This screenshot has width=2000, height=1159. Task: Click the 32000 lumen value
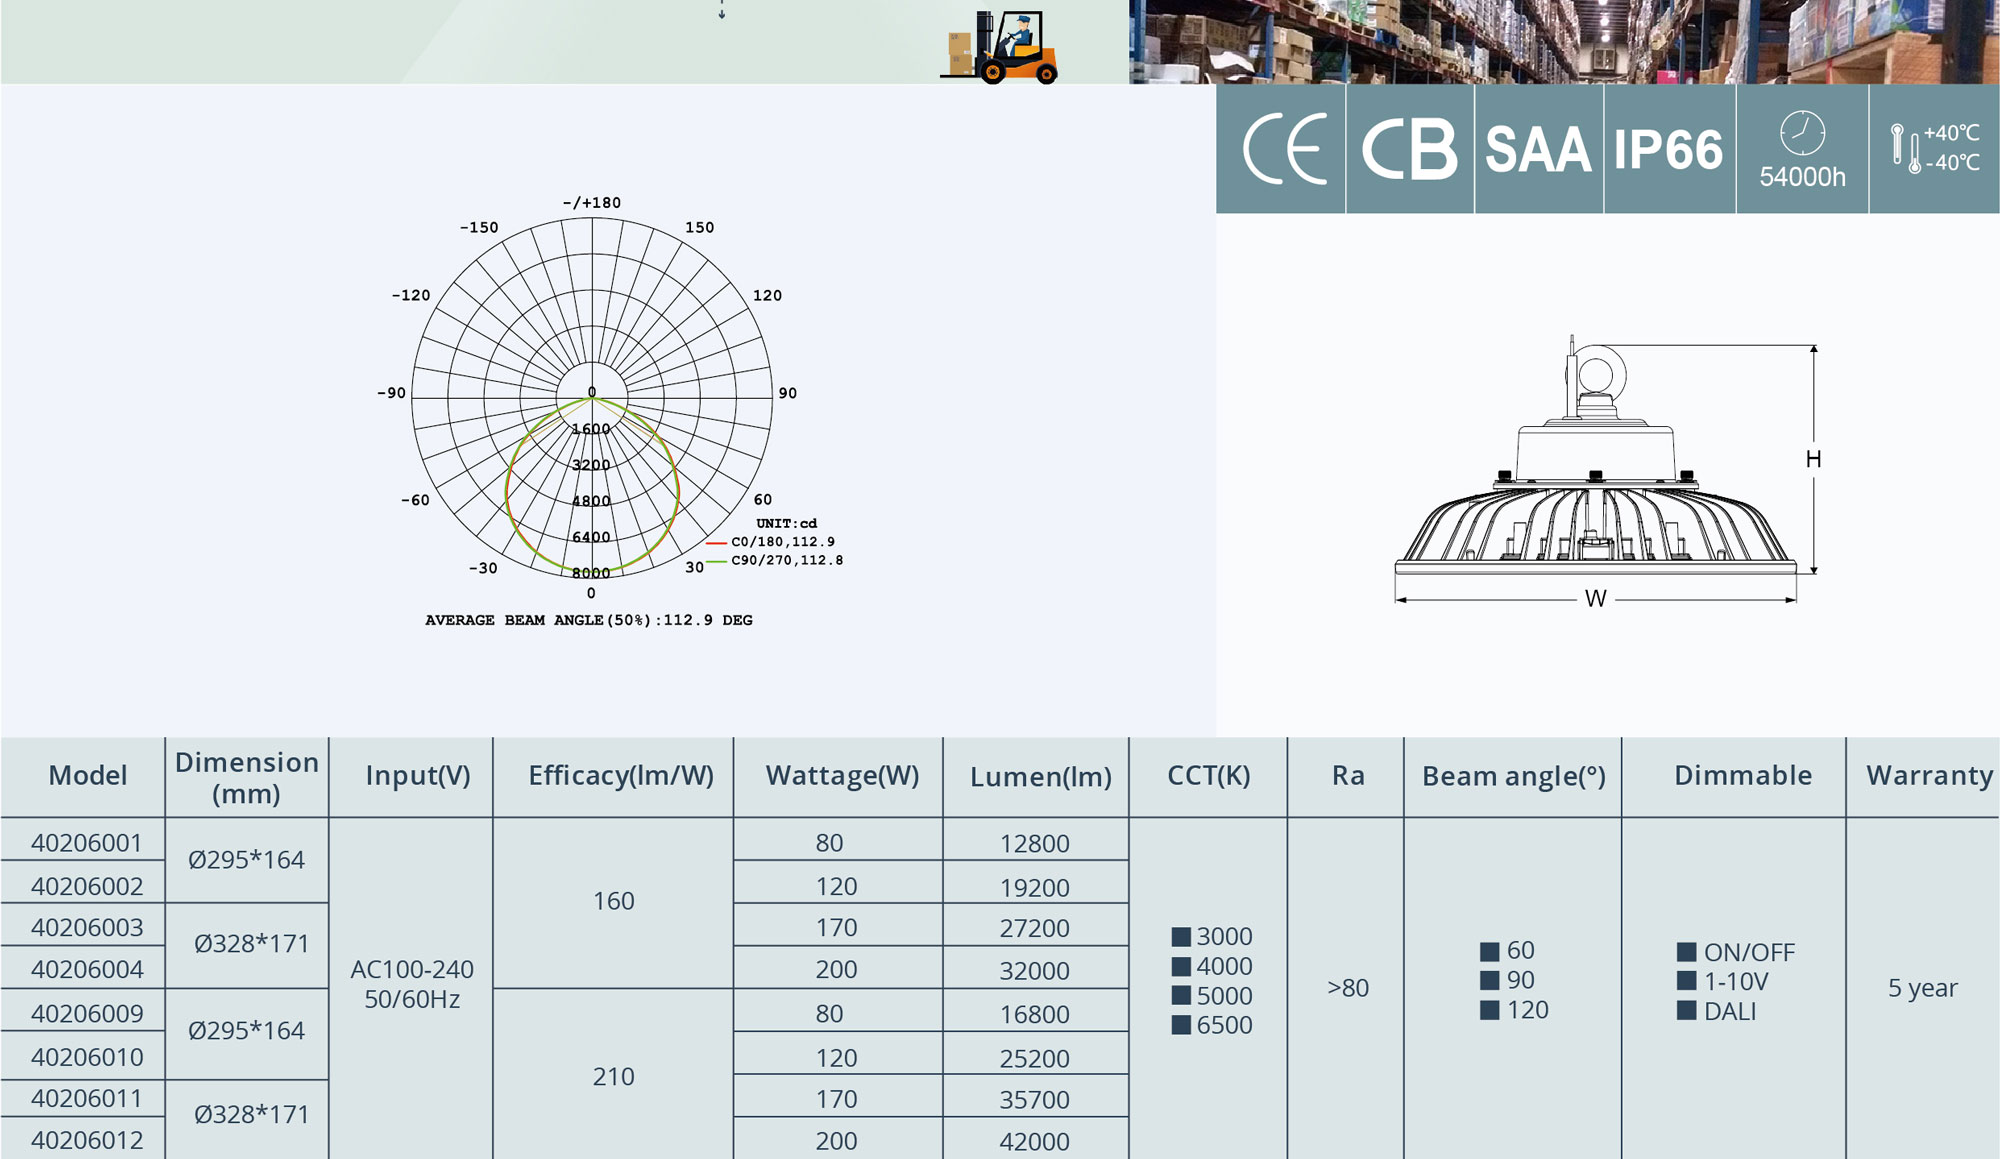(x=1035, y=971)
